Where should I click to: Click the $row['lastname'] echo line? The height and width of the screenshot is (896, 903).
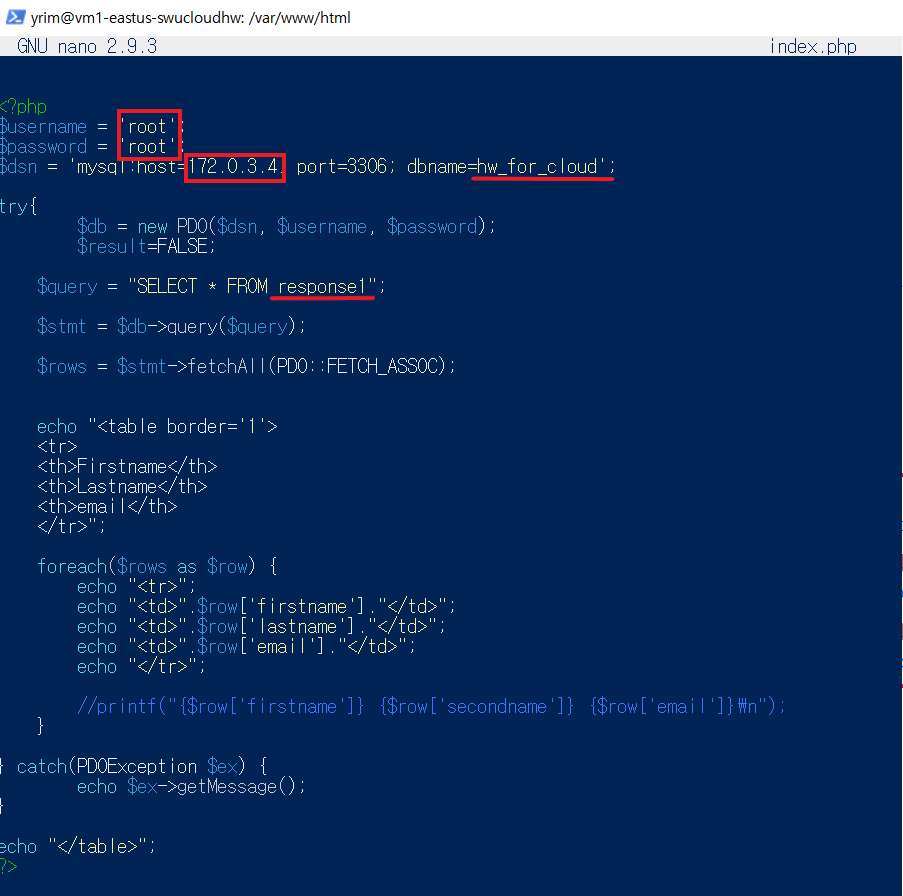point(261,627)
